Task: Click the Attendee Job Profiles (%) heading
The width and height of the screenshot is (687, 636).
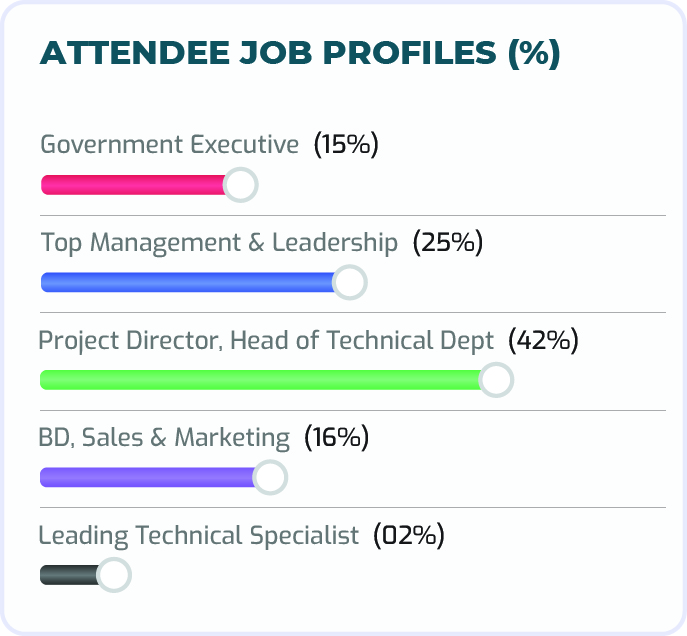Action: (300, 55)
